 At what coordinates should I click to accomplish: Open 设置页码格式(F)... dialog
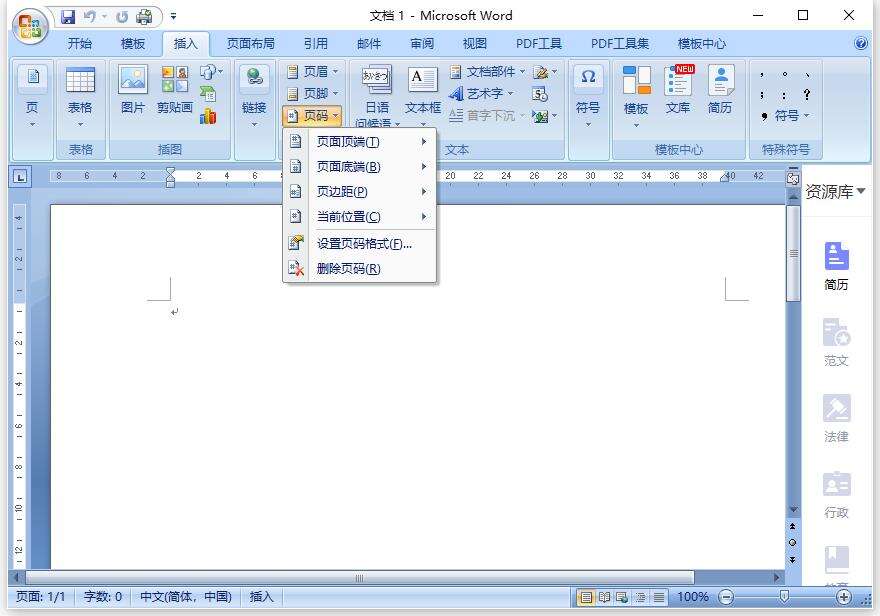pyautogui.click(x=360, y=243)
